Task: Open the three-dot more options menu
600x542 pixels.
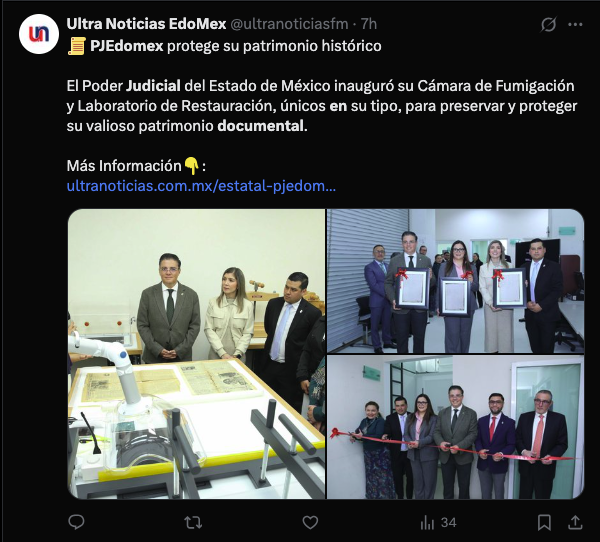Action: coord(575,25)
